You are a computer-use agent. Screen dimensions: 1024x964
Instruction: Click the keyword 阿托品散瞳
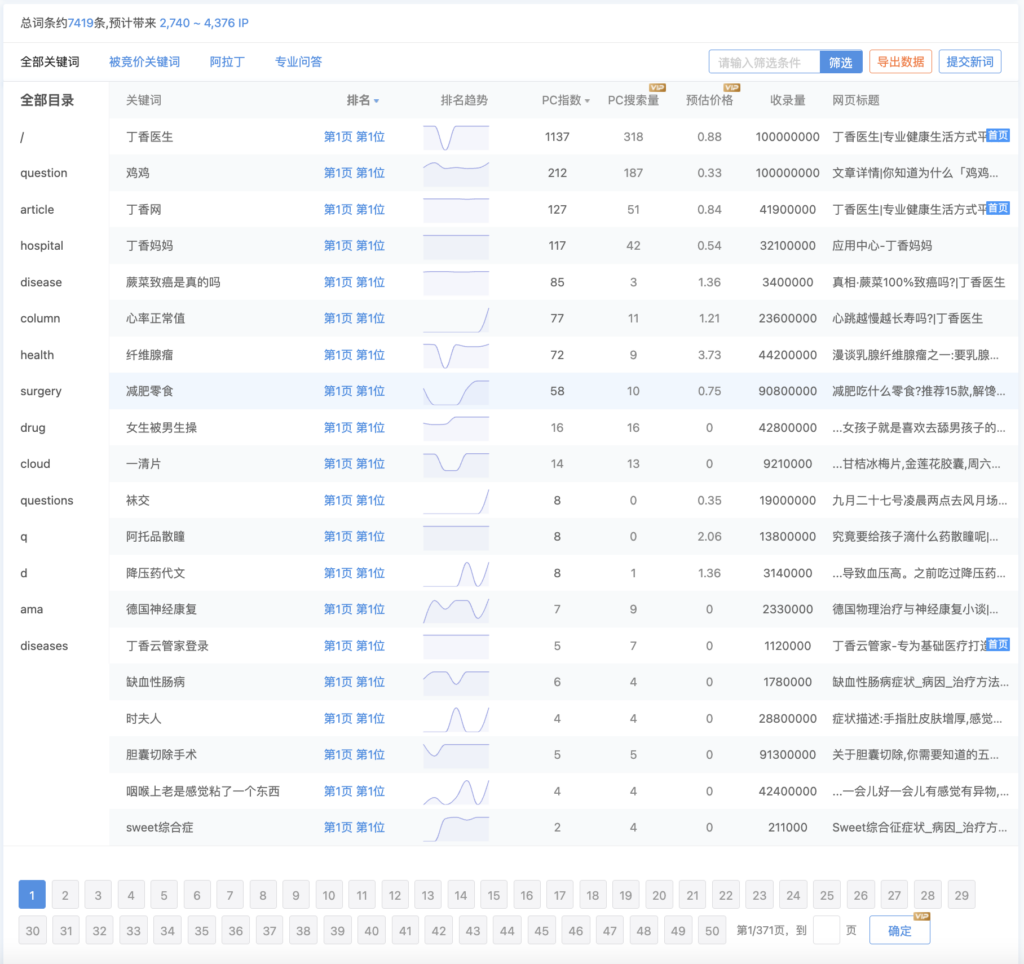click(155, 536)
